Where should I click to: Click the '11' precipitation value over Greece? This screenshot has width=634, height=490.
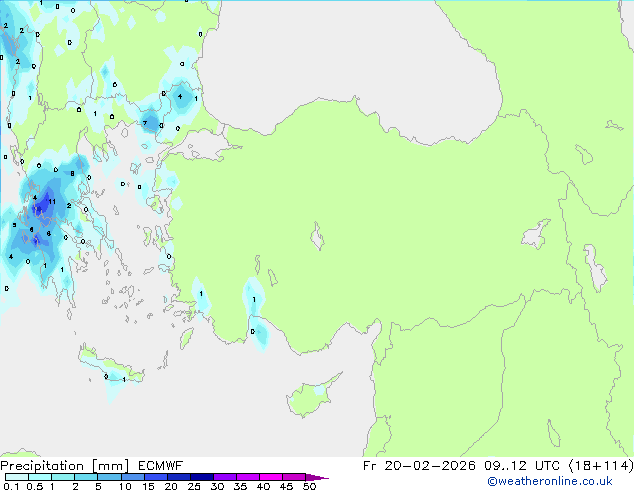click(x=52, y=201)
